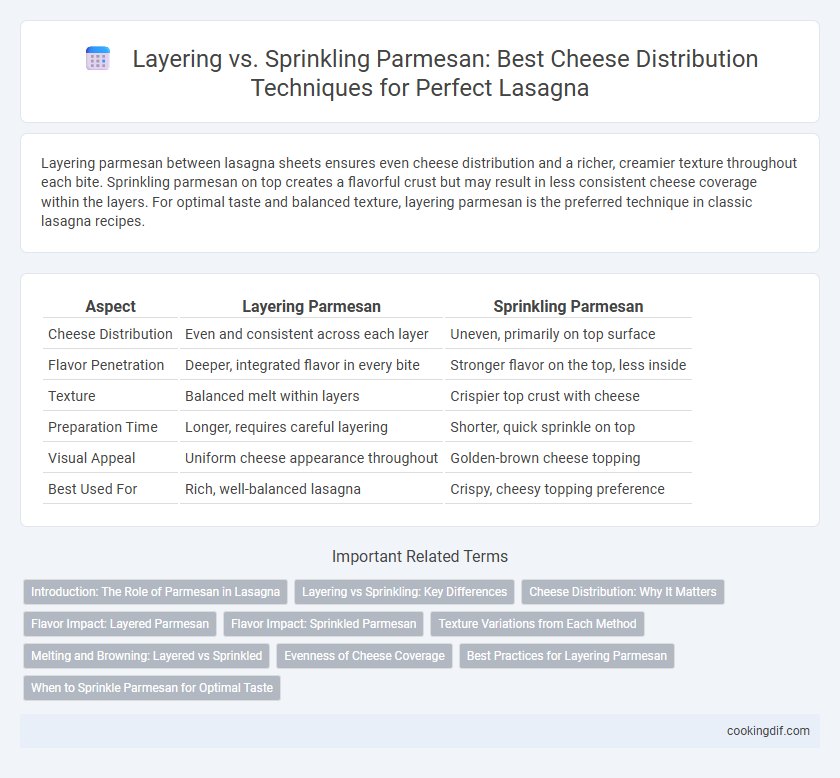Click 'Evenness of Cheese Coverage' tag
Image resolution: width=840 pixels, height=778 pixels.
[x=364, y=656]
